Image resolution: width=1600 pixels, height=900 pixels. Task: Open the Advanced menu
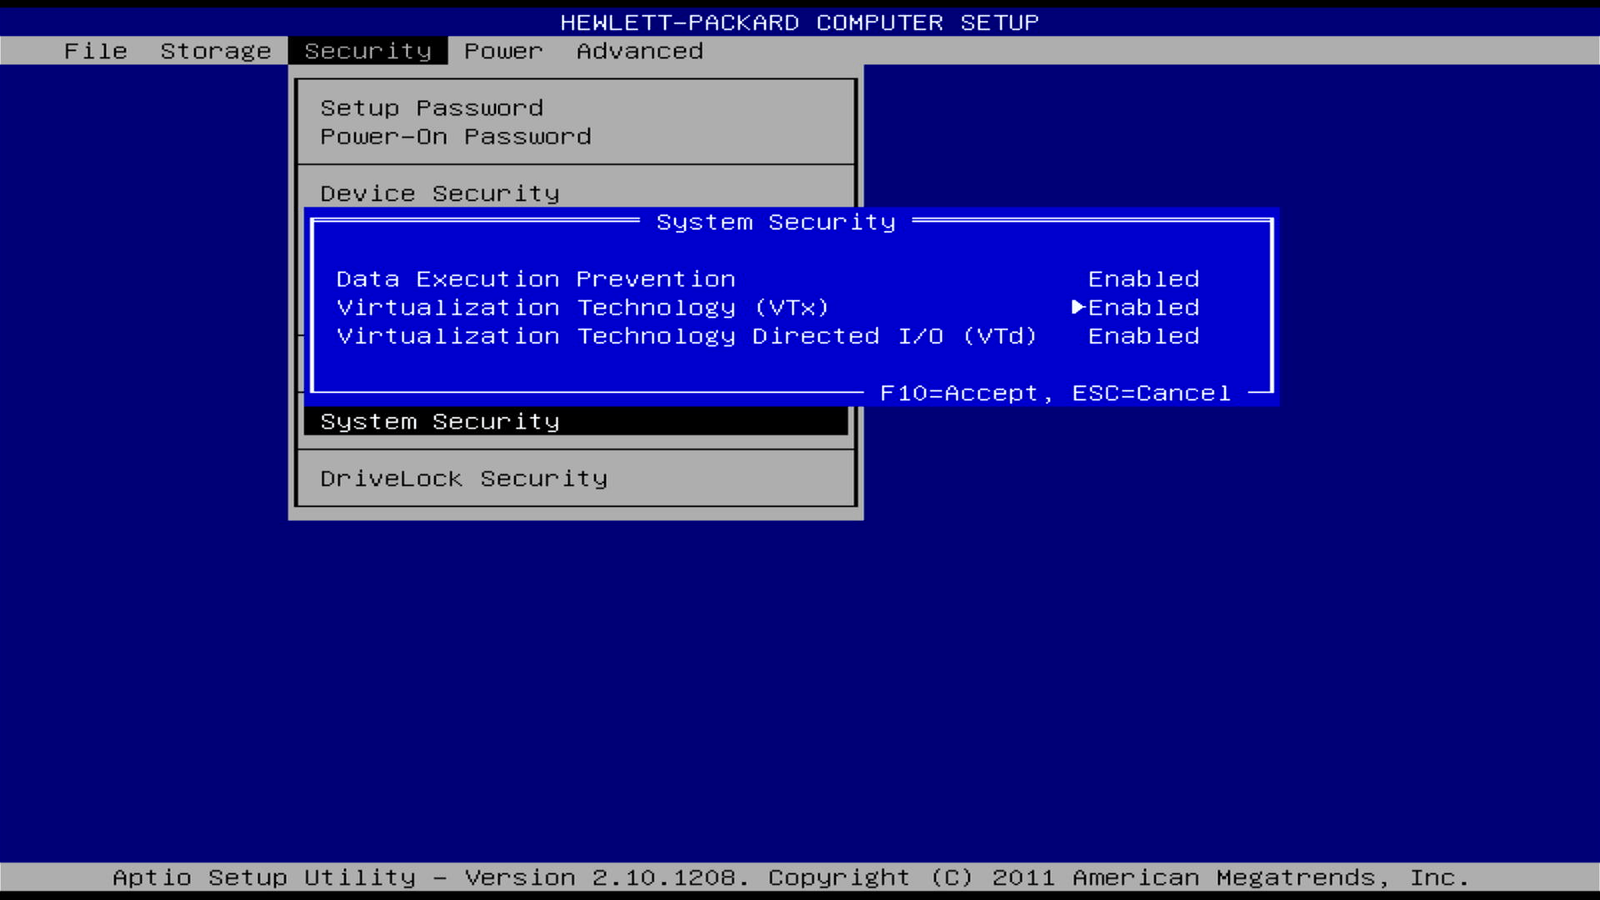pos(639,51)
